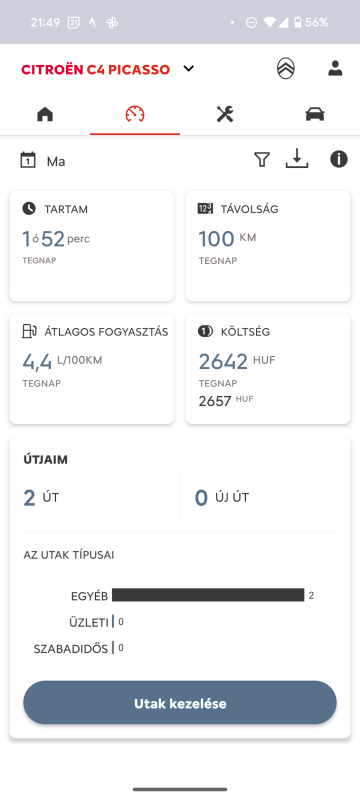The width and height of the screenshot is (360, 800).
Task: Switch to the car vehicle tab
Action: pyautogui.click(x=315, y=114)
